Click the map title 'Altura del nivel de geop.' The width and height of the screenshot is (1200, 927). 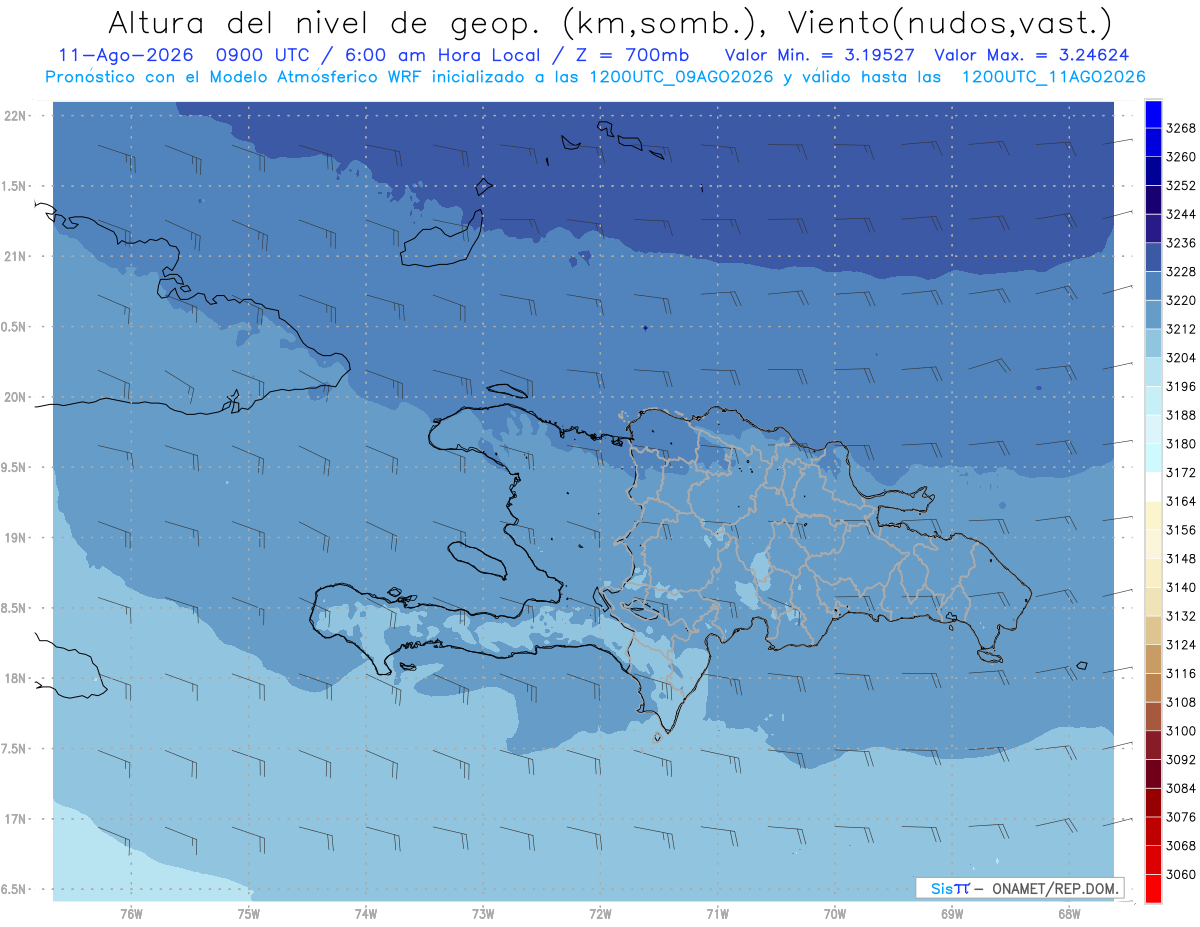coord(325,22)
